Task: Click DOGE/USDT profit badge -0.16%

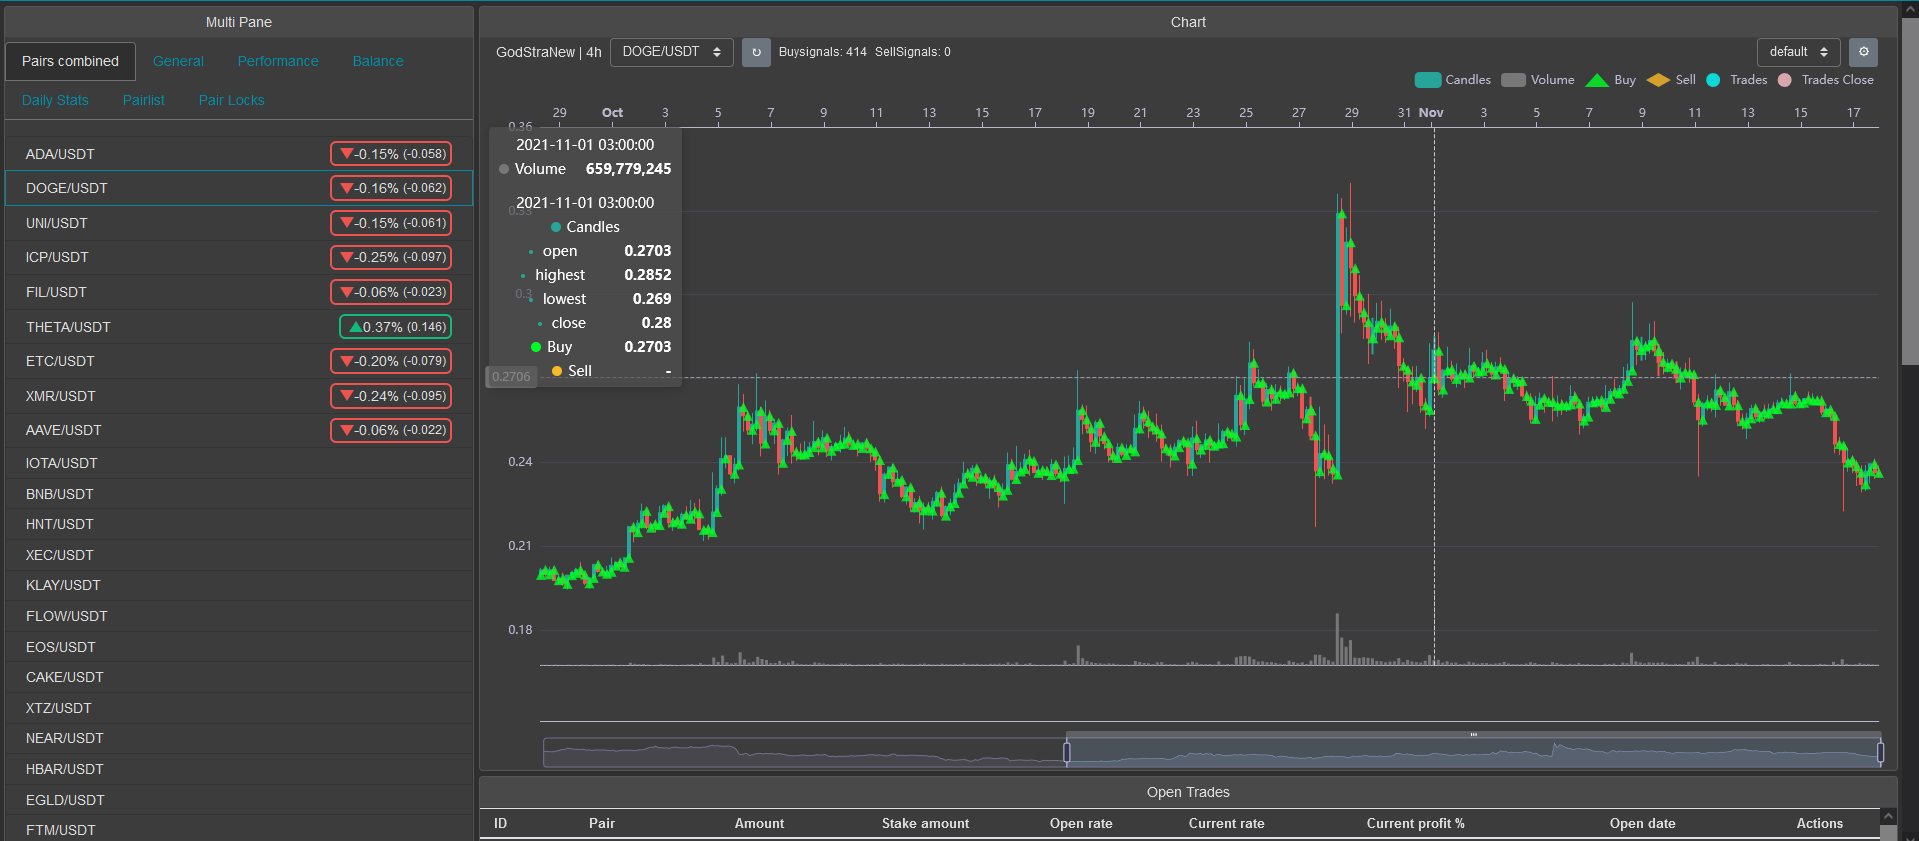Action: 391,188
